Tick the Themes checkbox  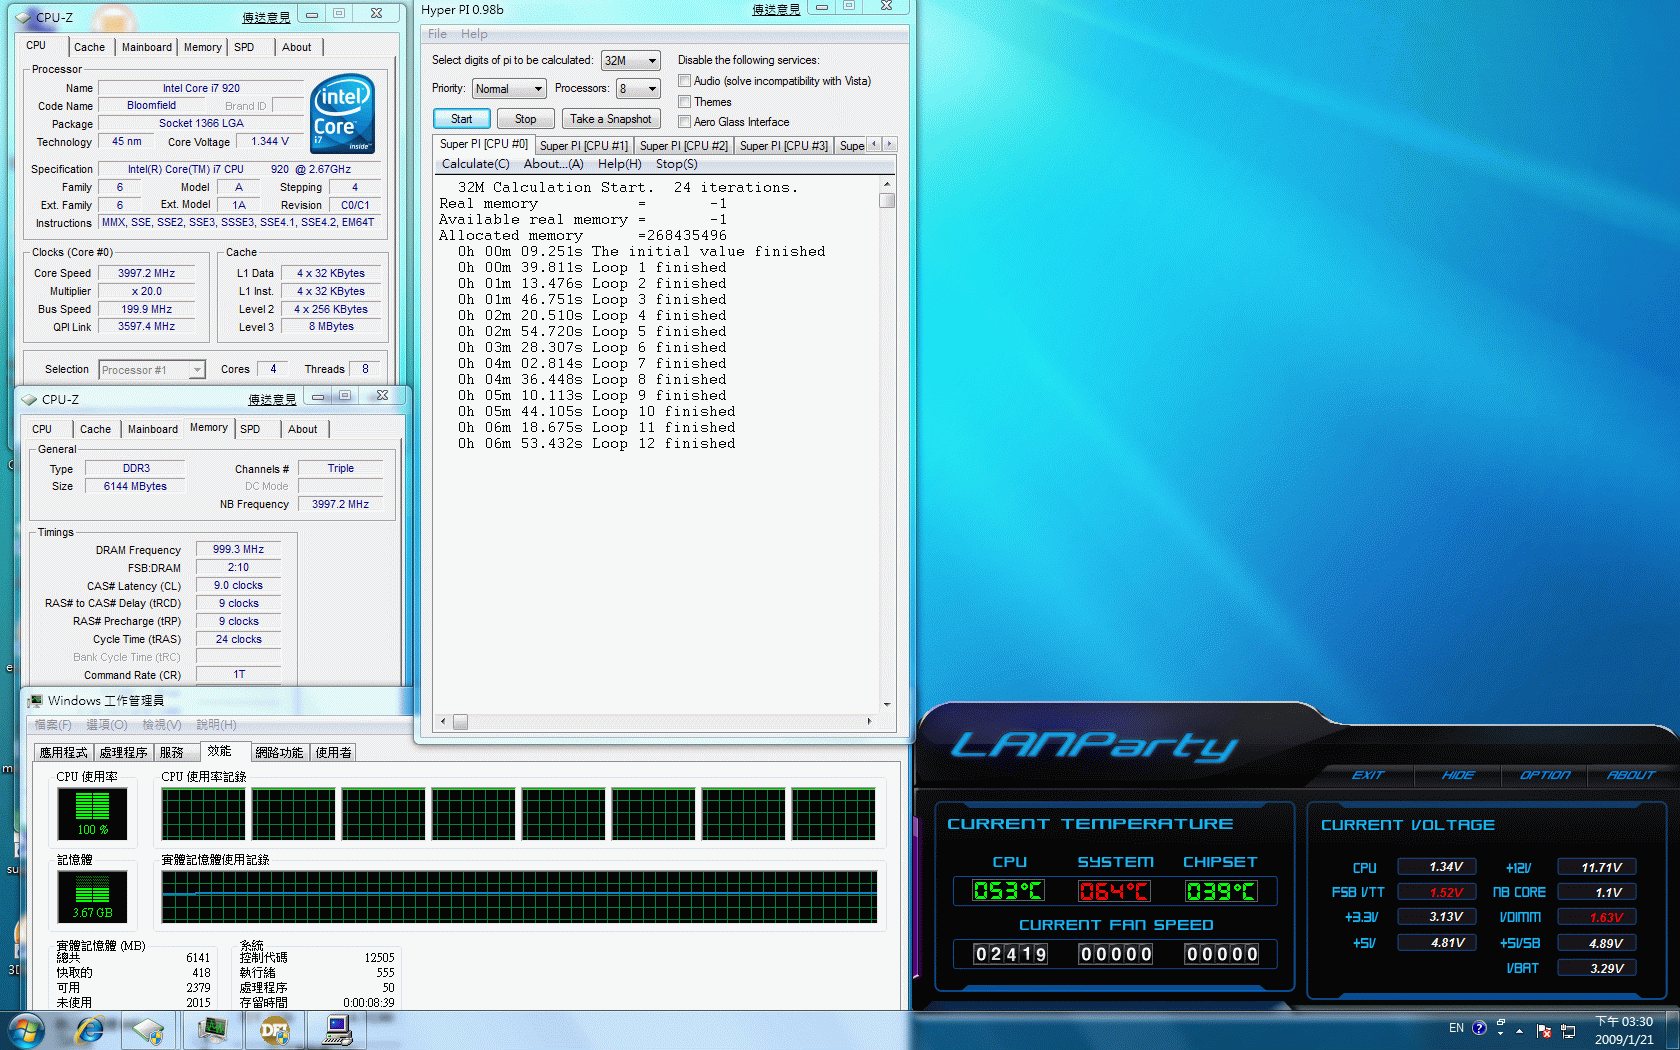coord(685,101)
